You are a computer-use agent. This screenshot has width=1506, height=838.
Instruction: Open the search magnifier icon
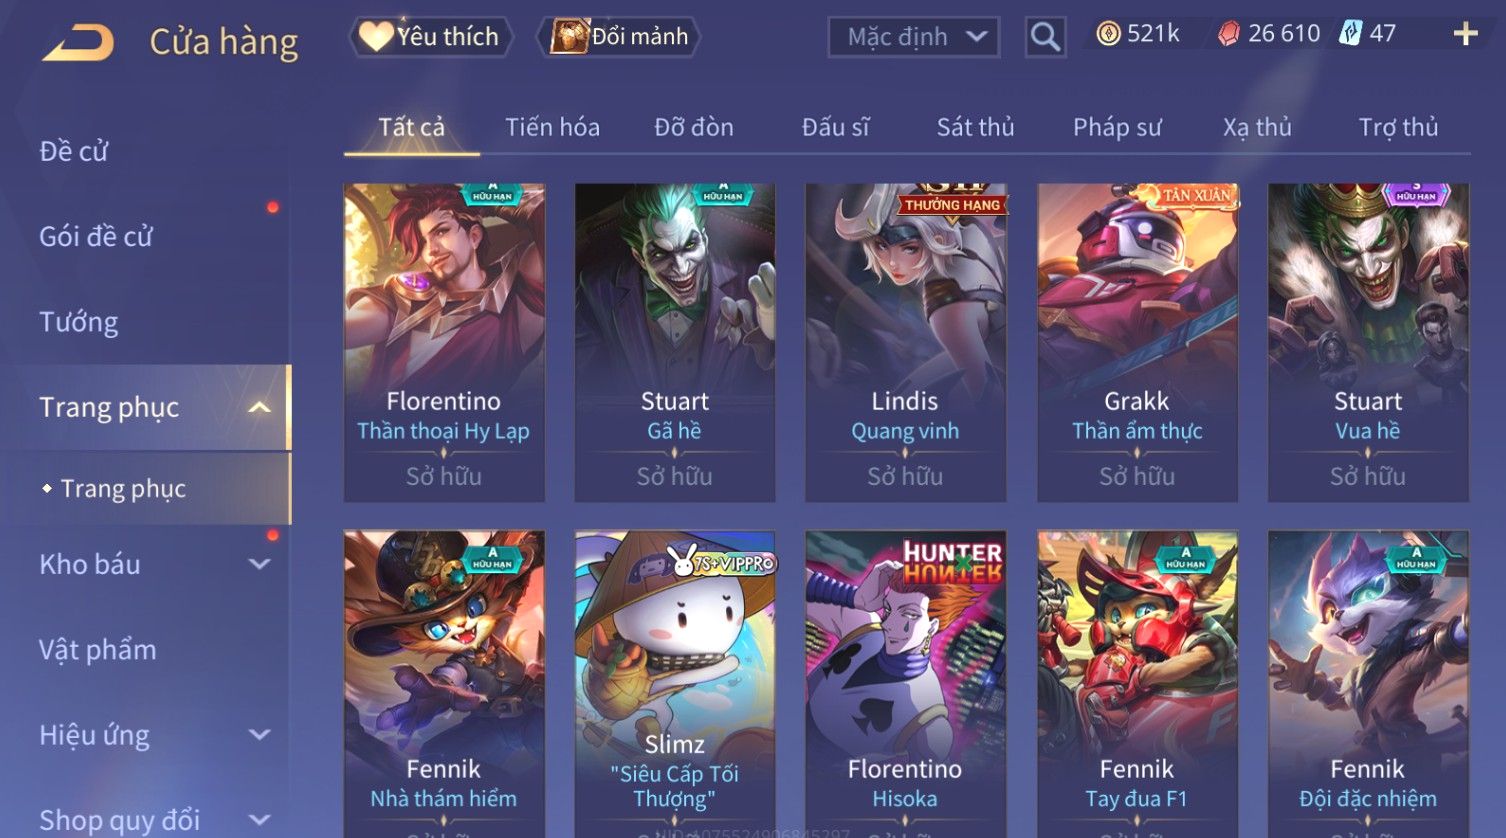coord(1045,37)
